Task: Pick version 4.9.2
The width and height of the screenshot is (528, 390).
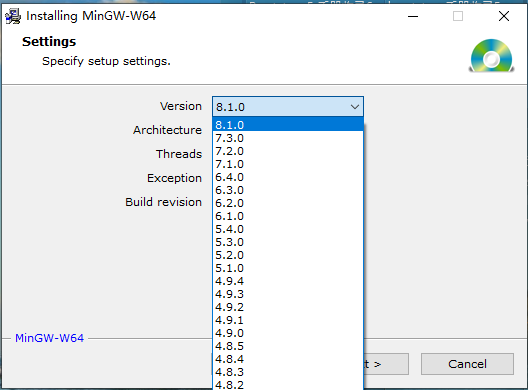Action: [288, 307]
